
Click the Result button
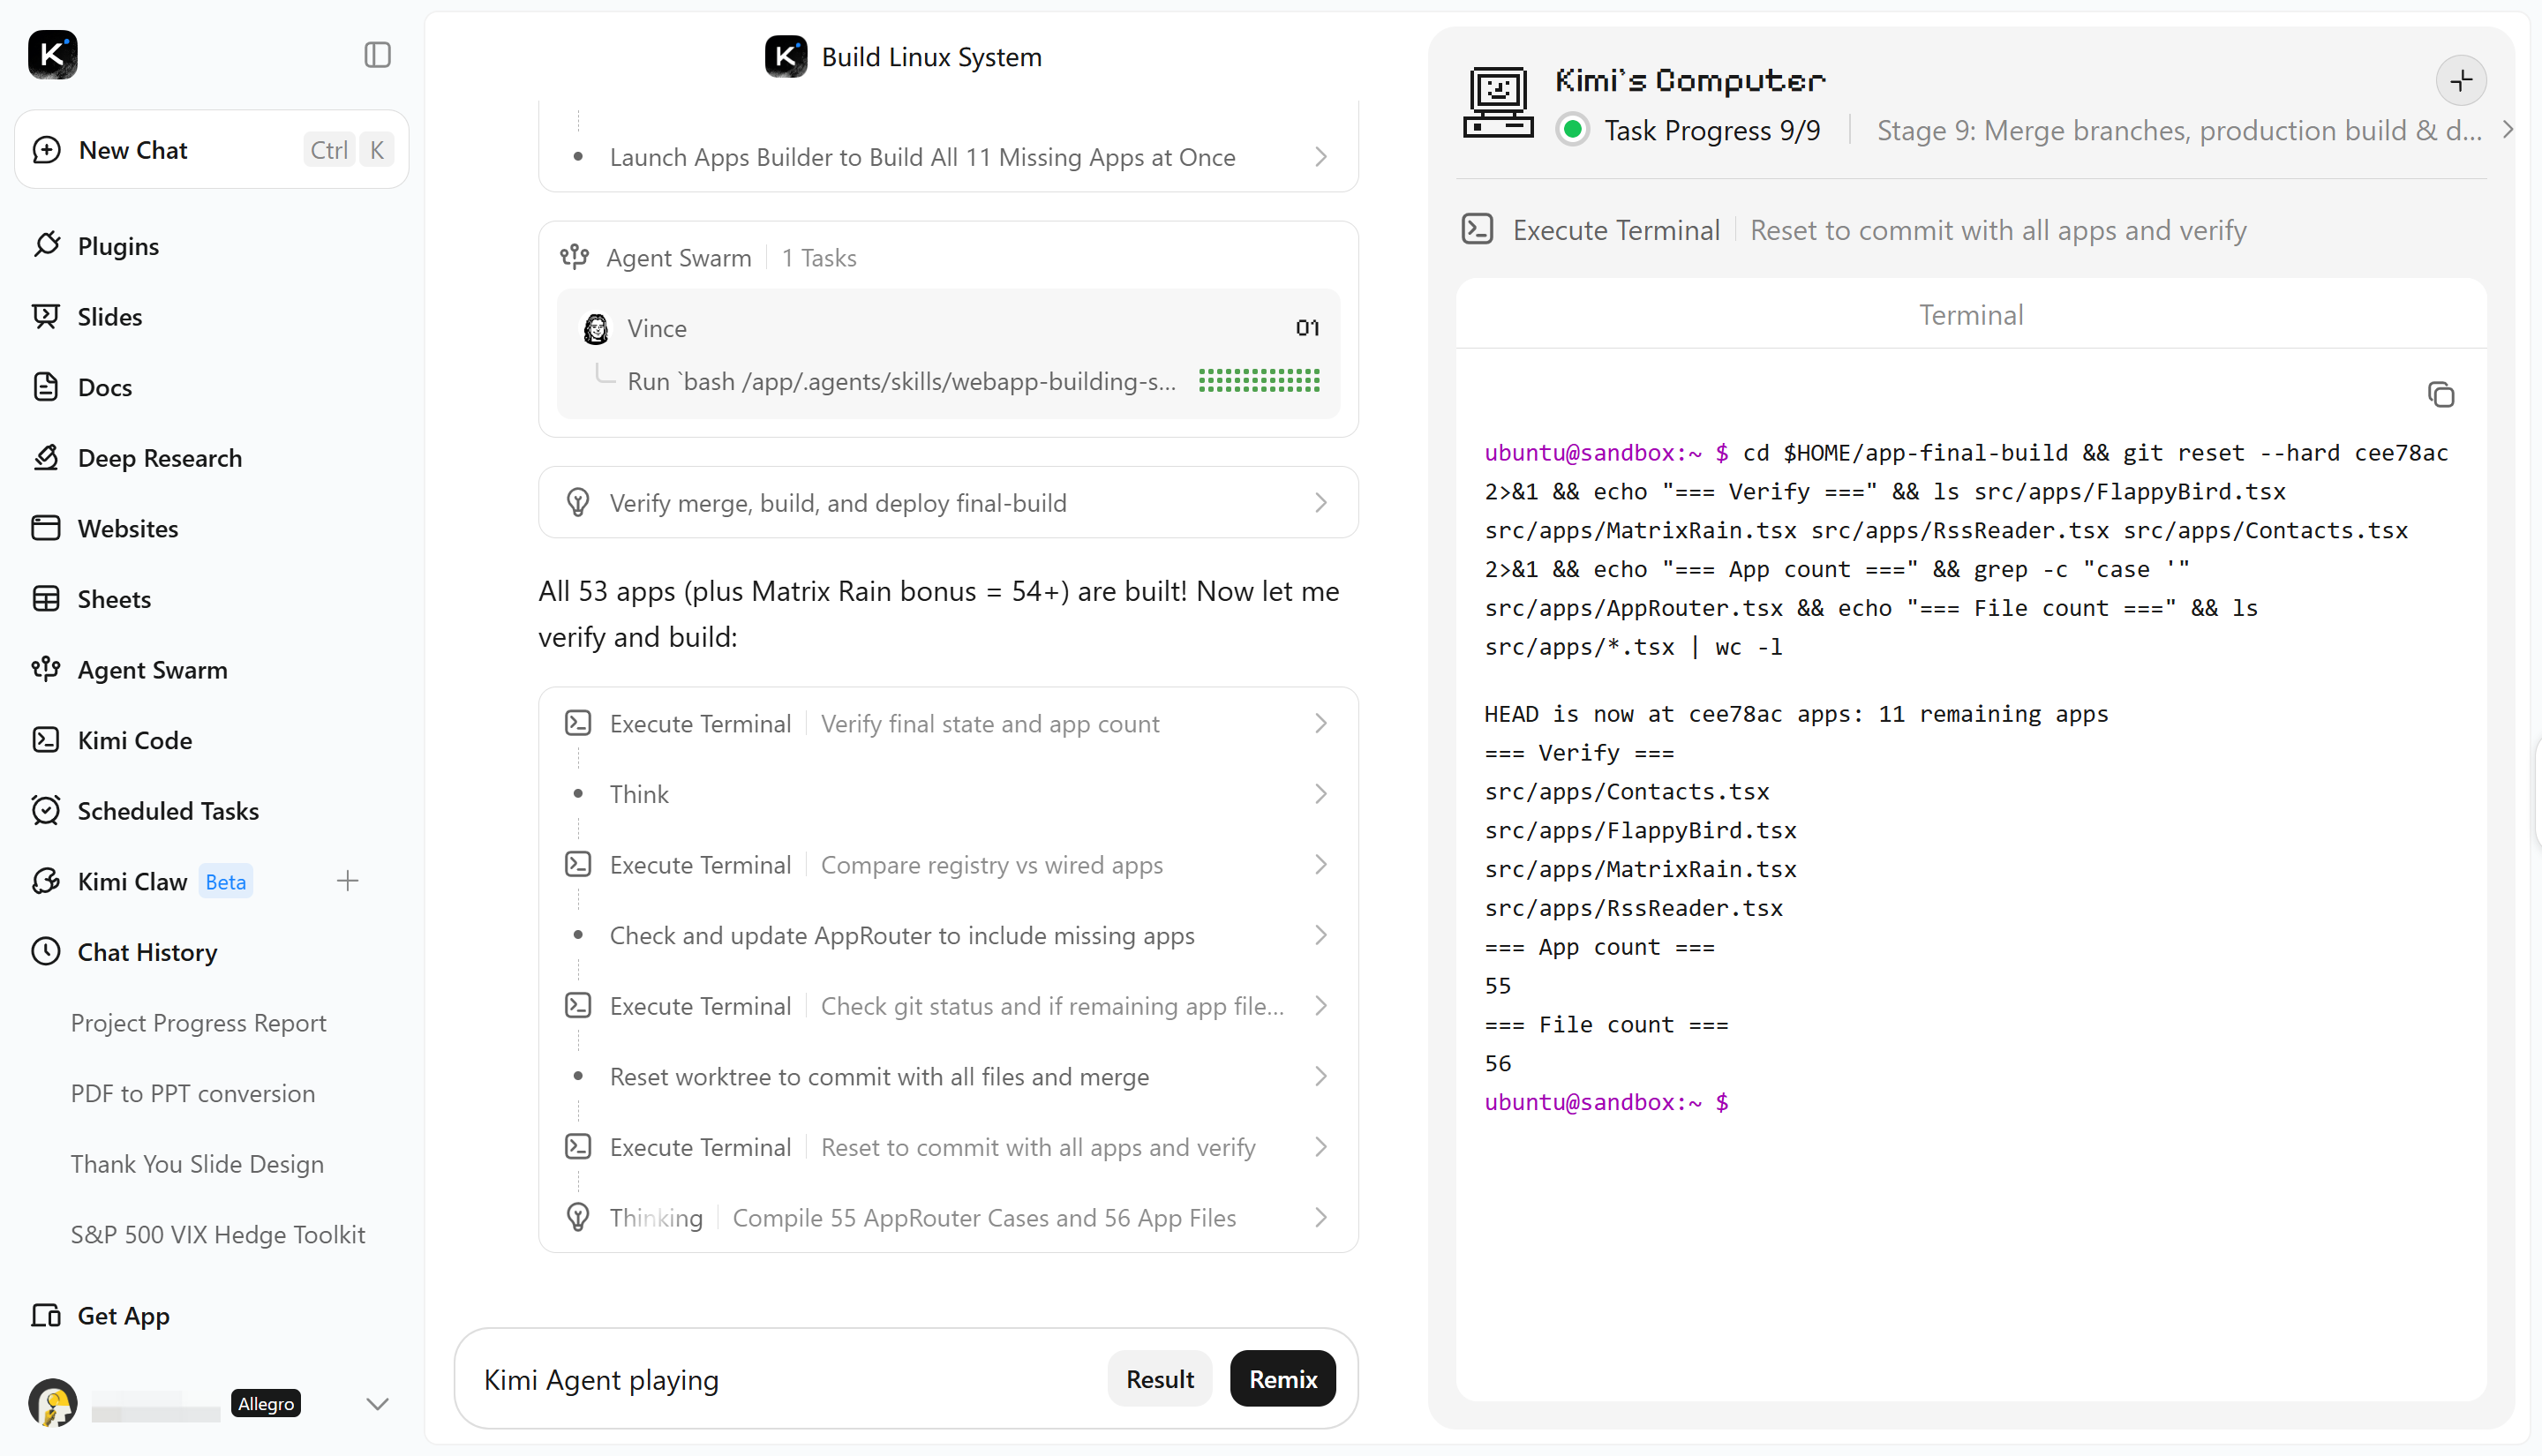click(x=1160, y=1379)
